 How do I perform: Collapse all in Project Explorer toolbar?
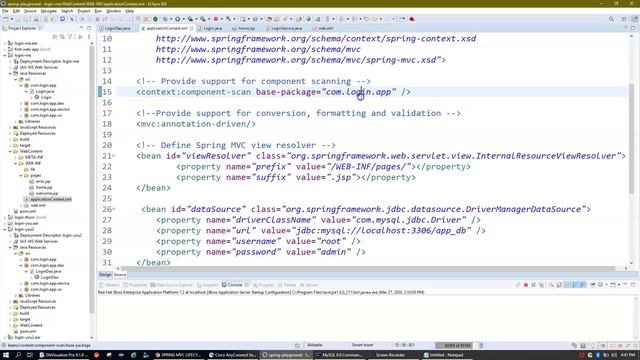[55, 37]
